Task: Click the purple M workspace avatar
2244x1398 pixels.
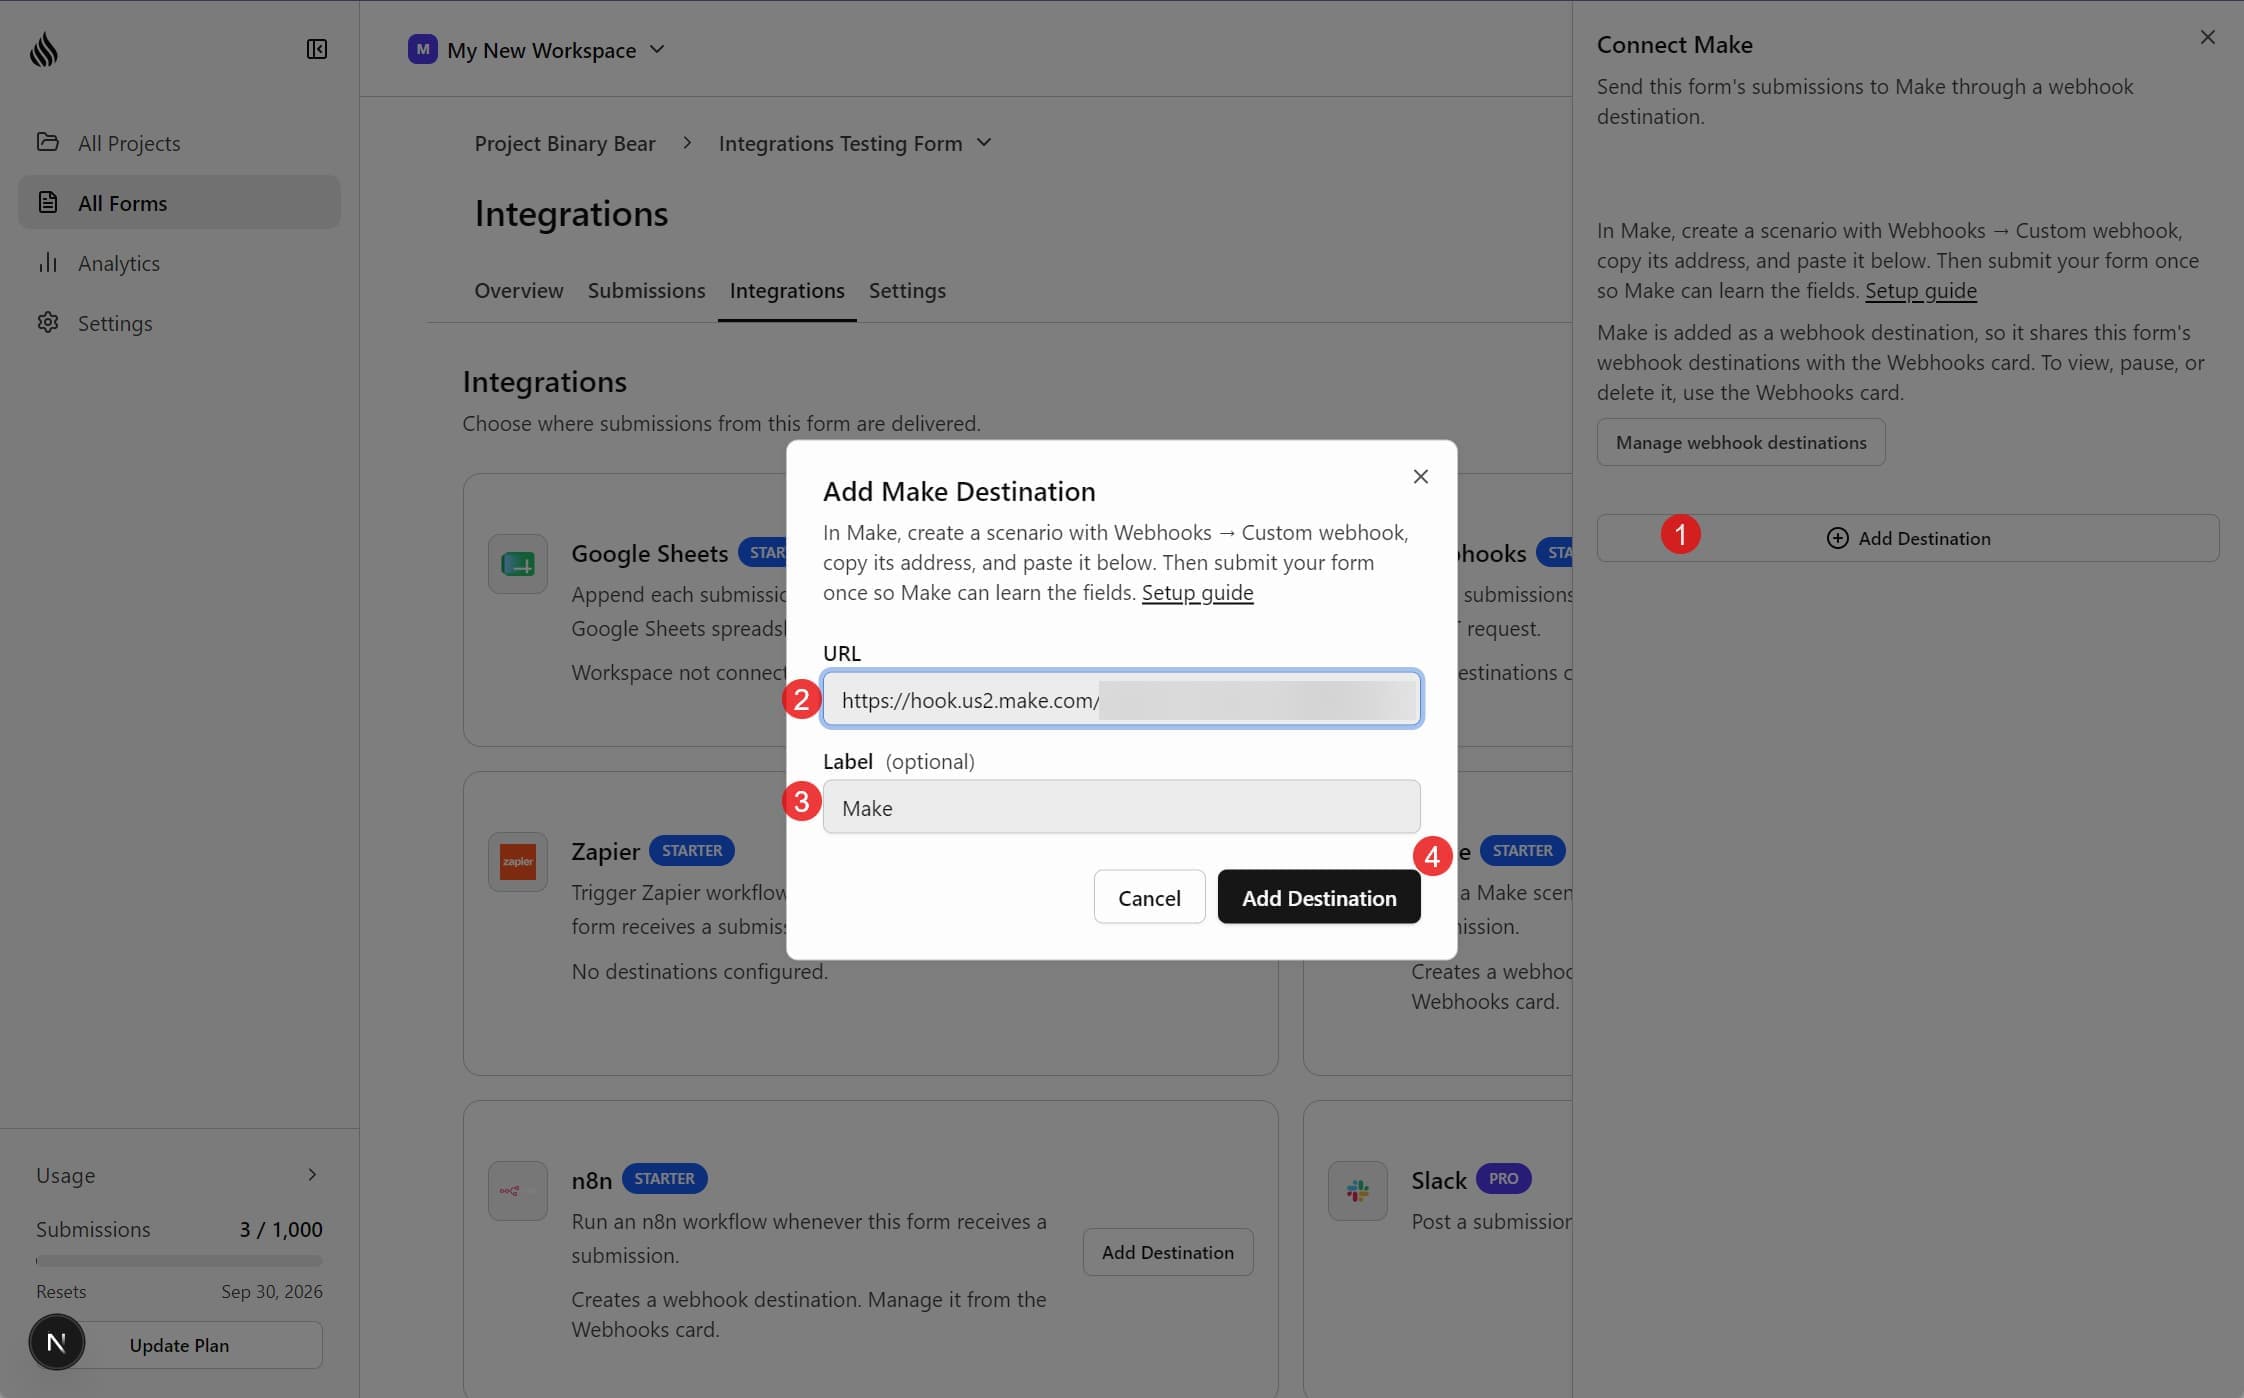Action: 422,49
